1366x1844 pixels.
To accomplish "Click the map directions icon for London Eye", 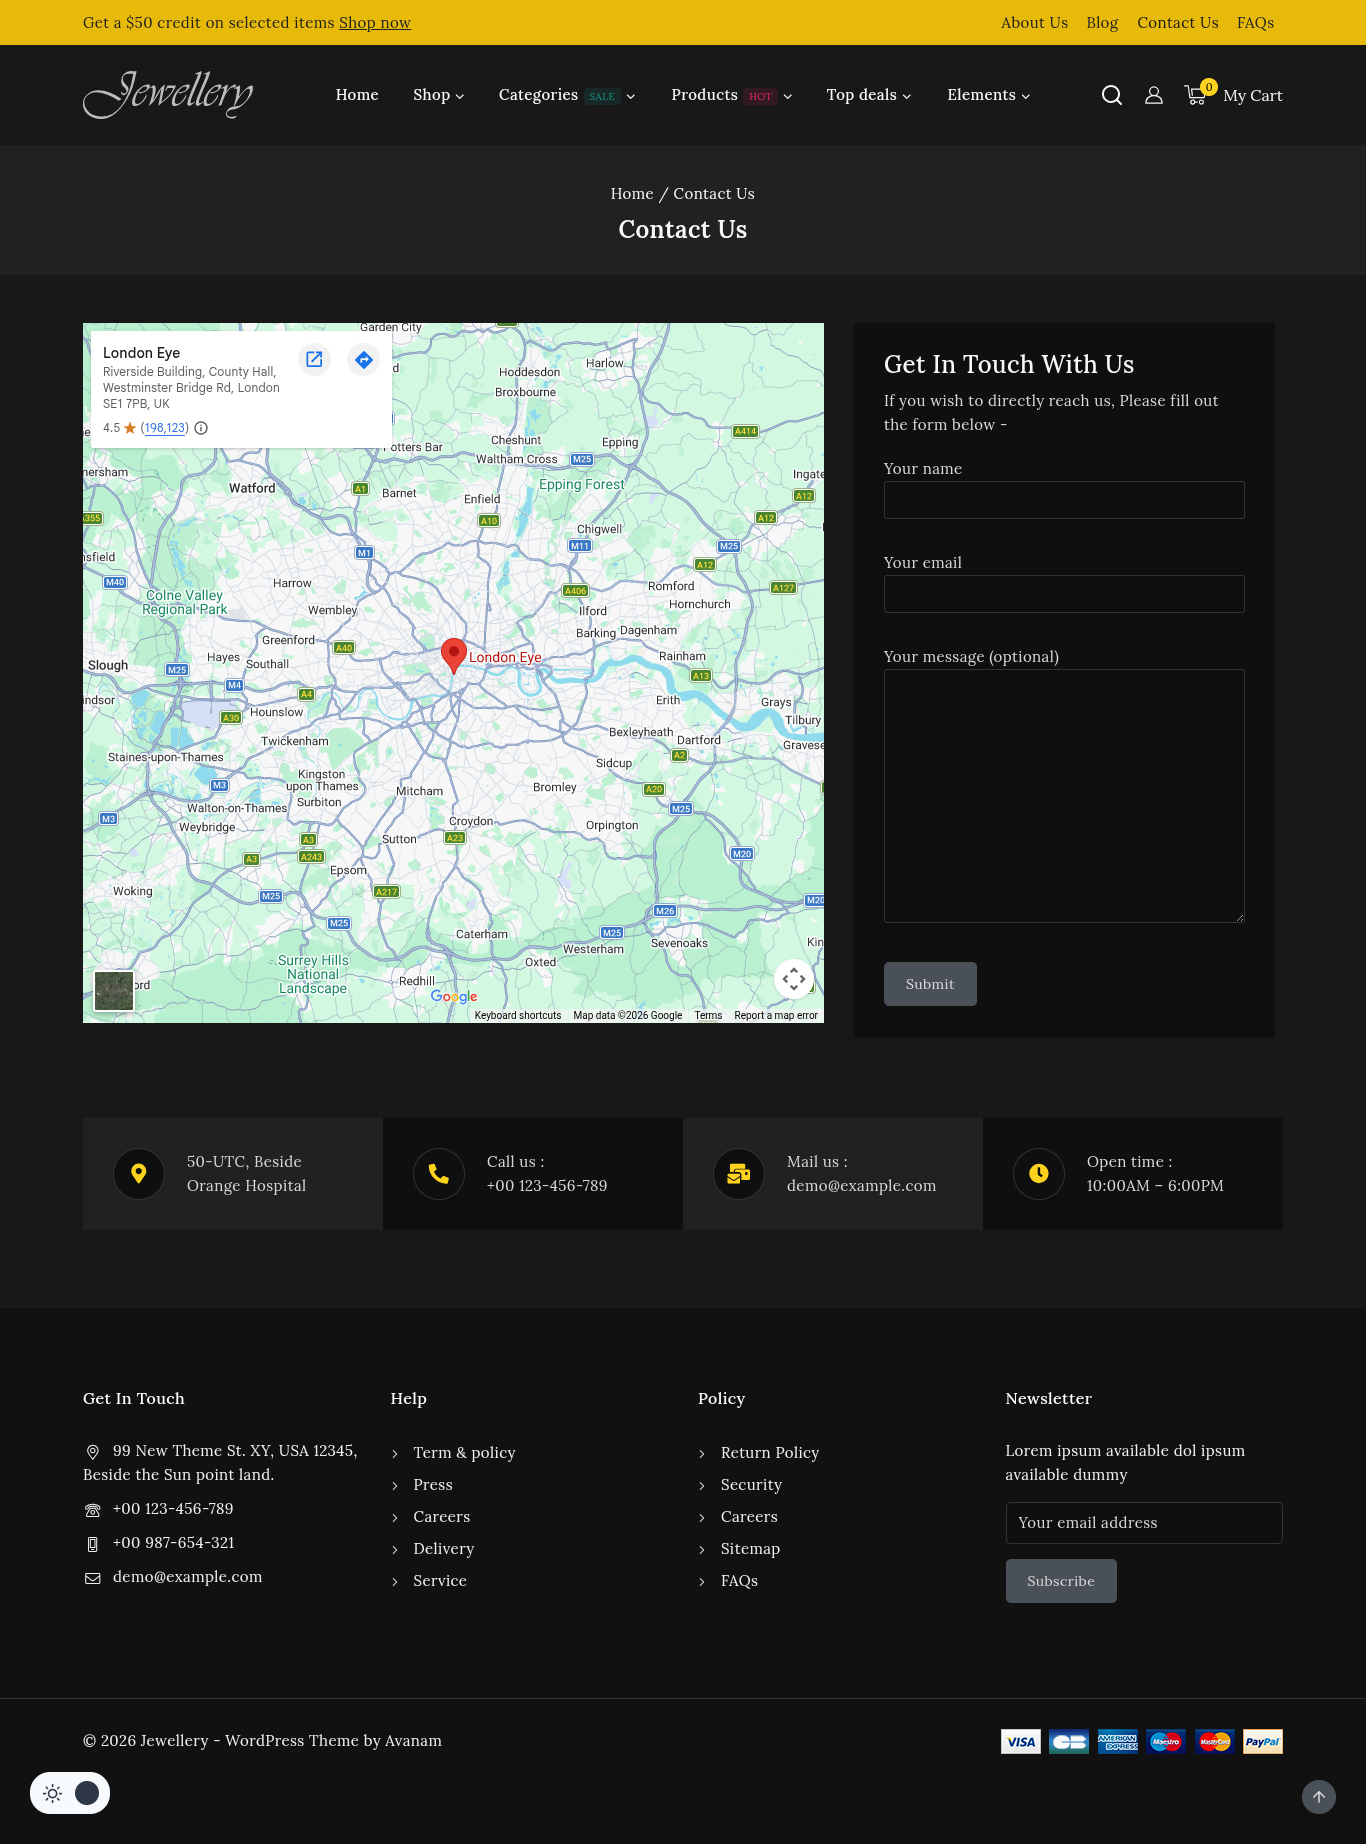I will tap(363, 360).
